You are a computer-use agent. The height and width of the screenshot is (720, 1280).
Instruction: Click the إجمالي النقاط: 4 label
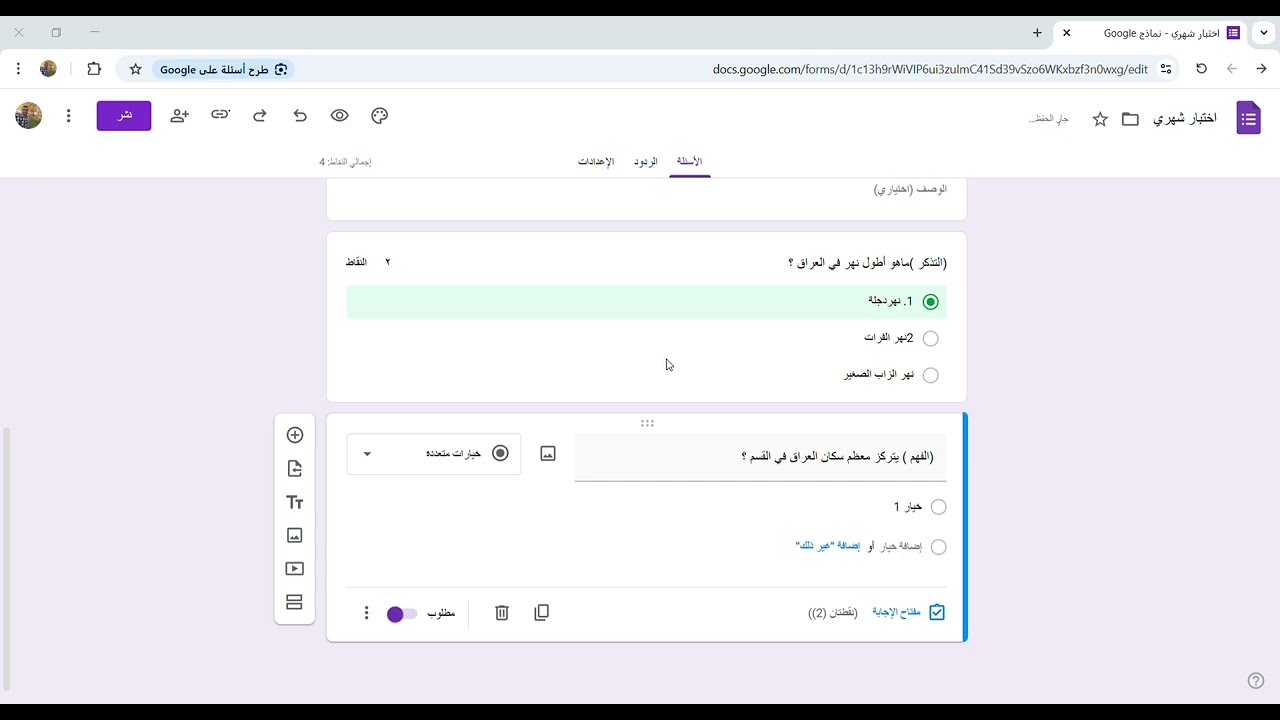[x=346, y=162]
